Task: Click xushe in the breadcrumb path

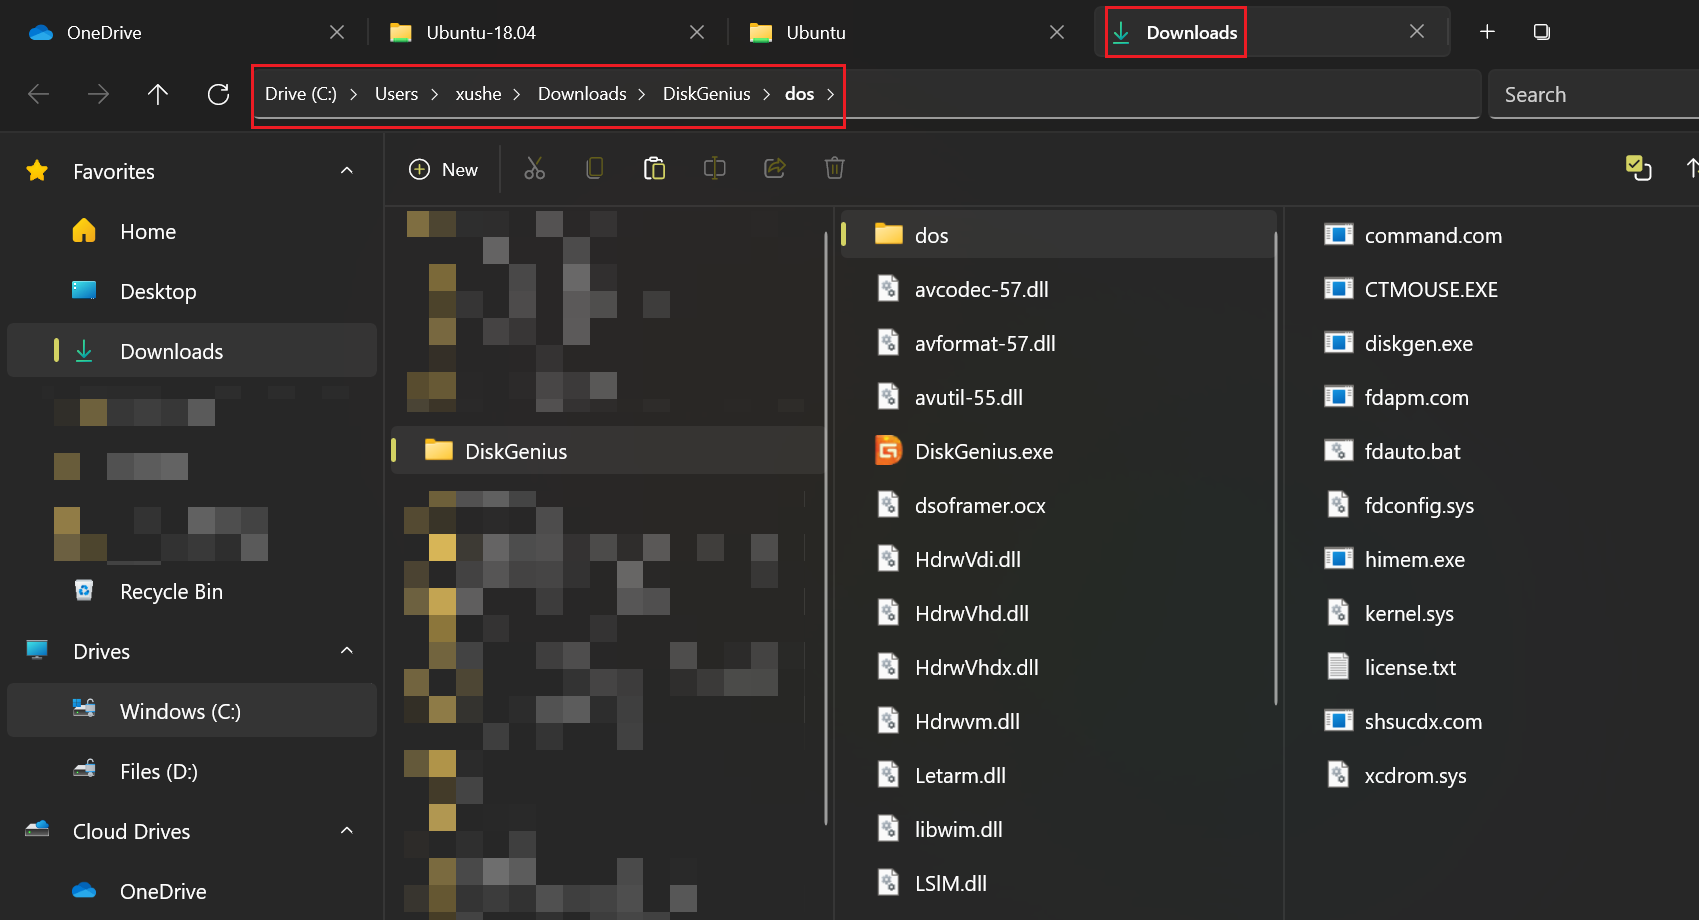Action: coord(478,94)
